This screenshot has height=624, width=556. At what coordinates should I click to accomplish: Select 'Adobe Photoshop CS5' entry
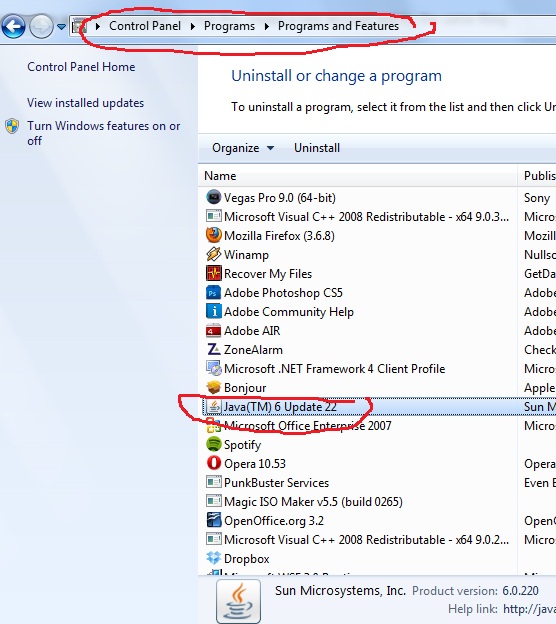(x=283, y=293)
